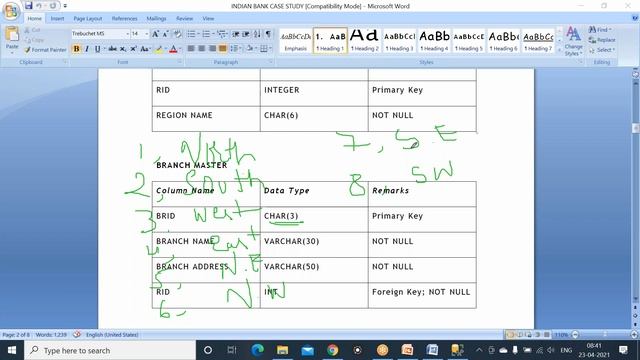This screenshot has width=640, height=360.
Task: Click the Zoom Out minus button
Action: (x=575, y=335)
